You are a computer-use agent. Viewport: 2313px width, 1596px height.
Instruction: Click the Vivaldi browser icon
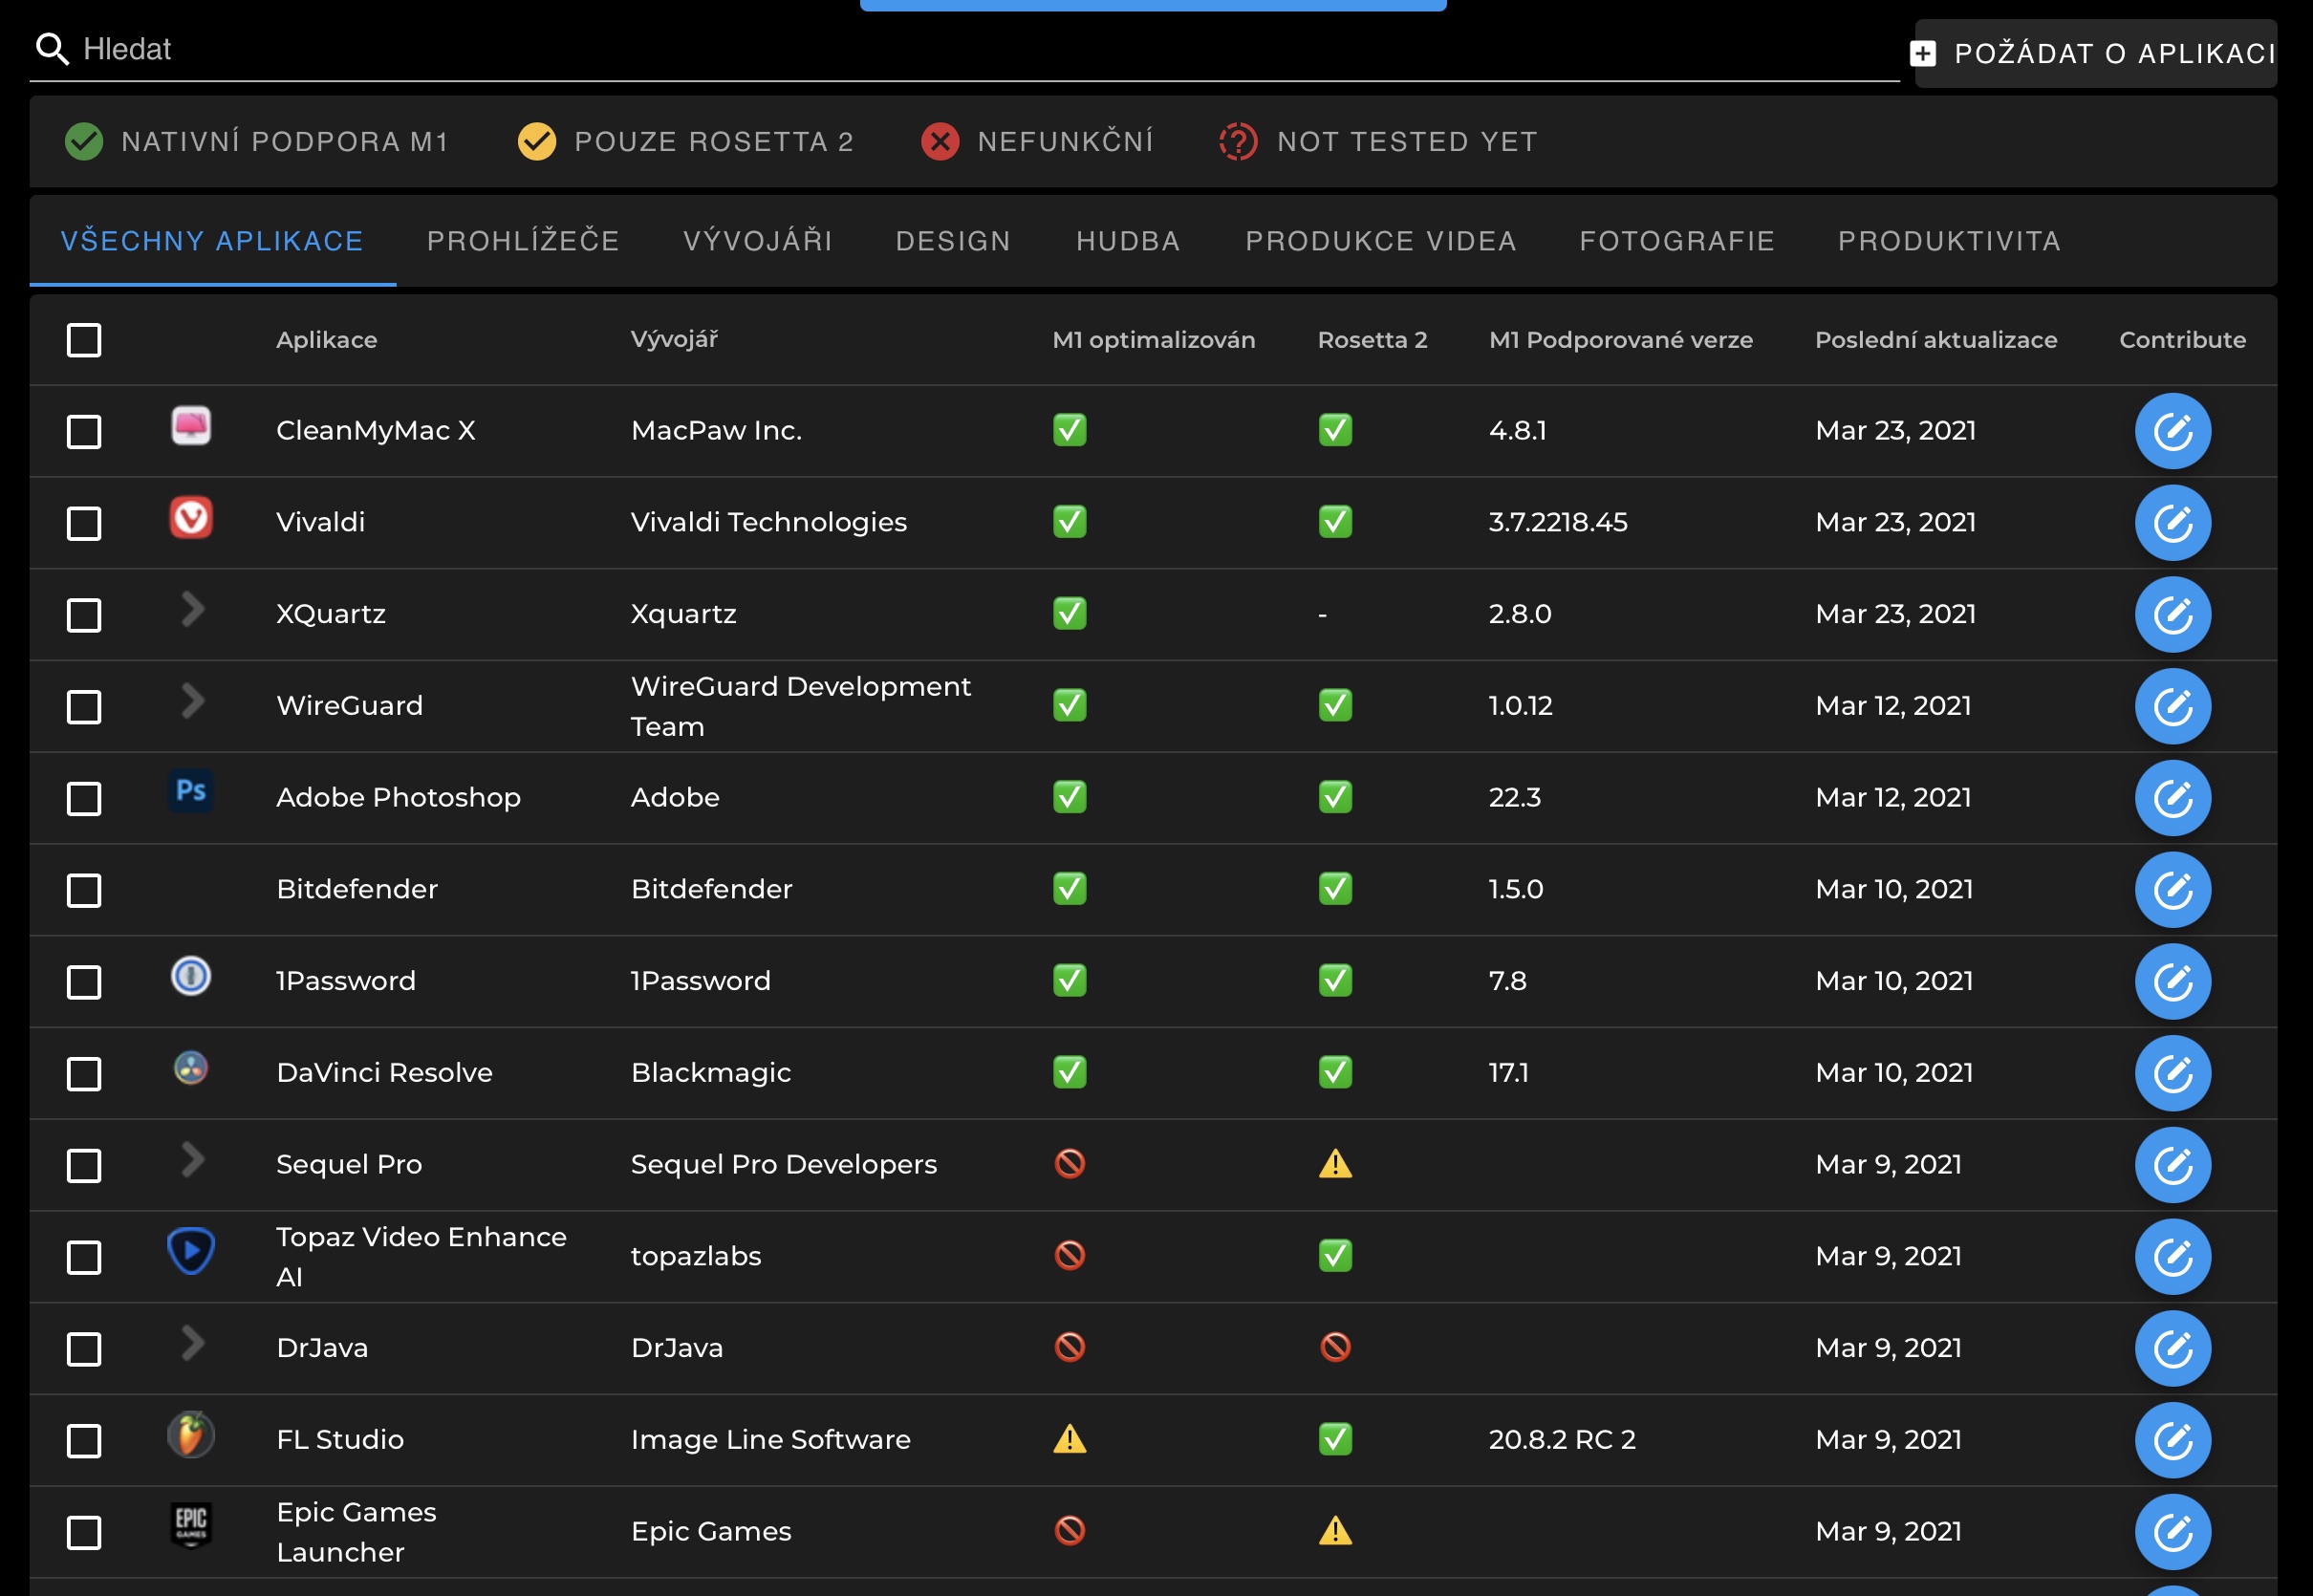point(191,518)
